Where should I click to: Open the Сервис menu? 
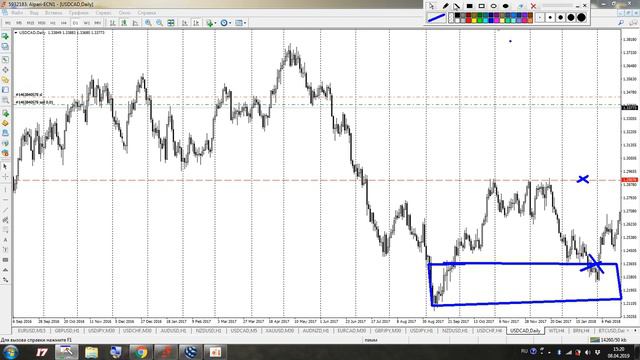(x=104, y=13)
